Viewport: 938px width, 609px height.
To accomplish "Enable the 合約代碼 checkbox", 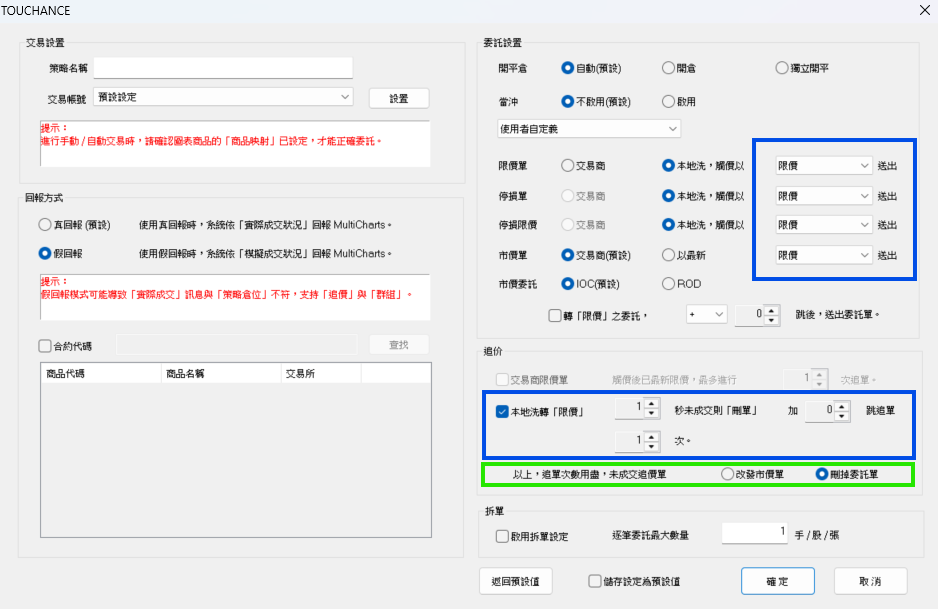I will [45, 346].
